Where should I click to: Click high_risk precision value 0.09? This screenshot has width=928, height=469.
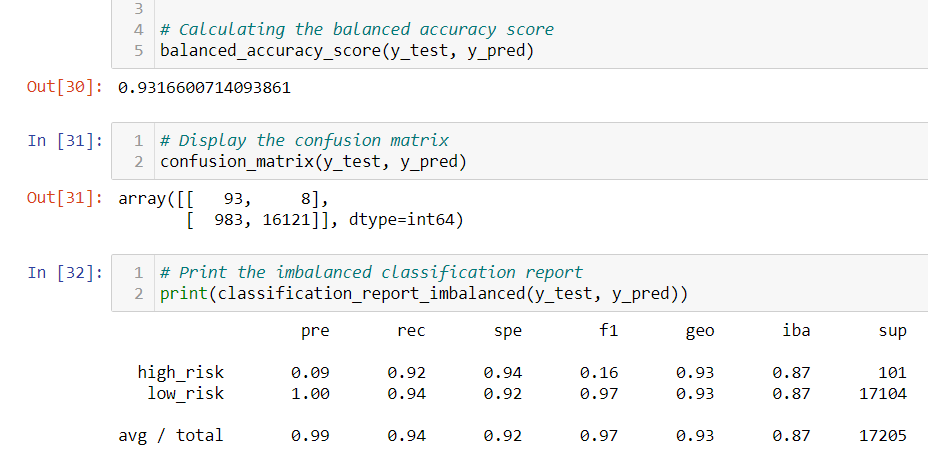pyautogui.click(x=310, y=373)
